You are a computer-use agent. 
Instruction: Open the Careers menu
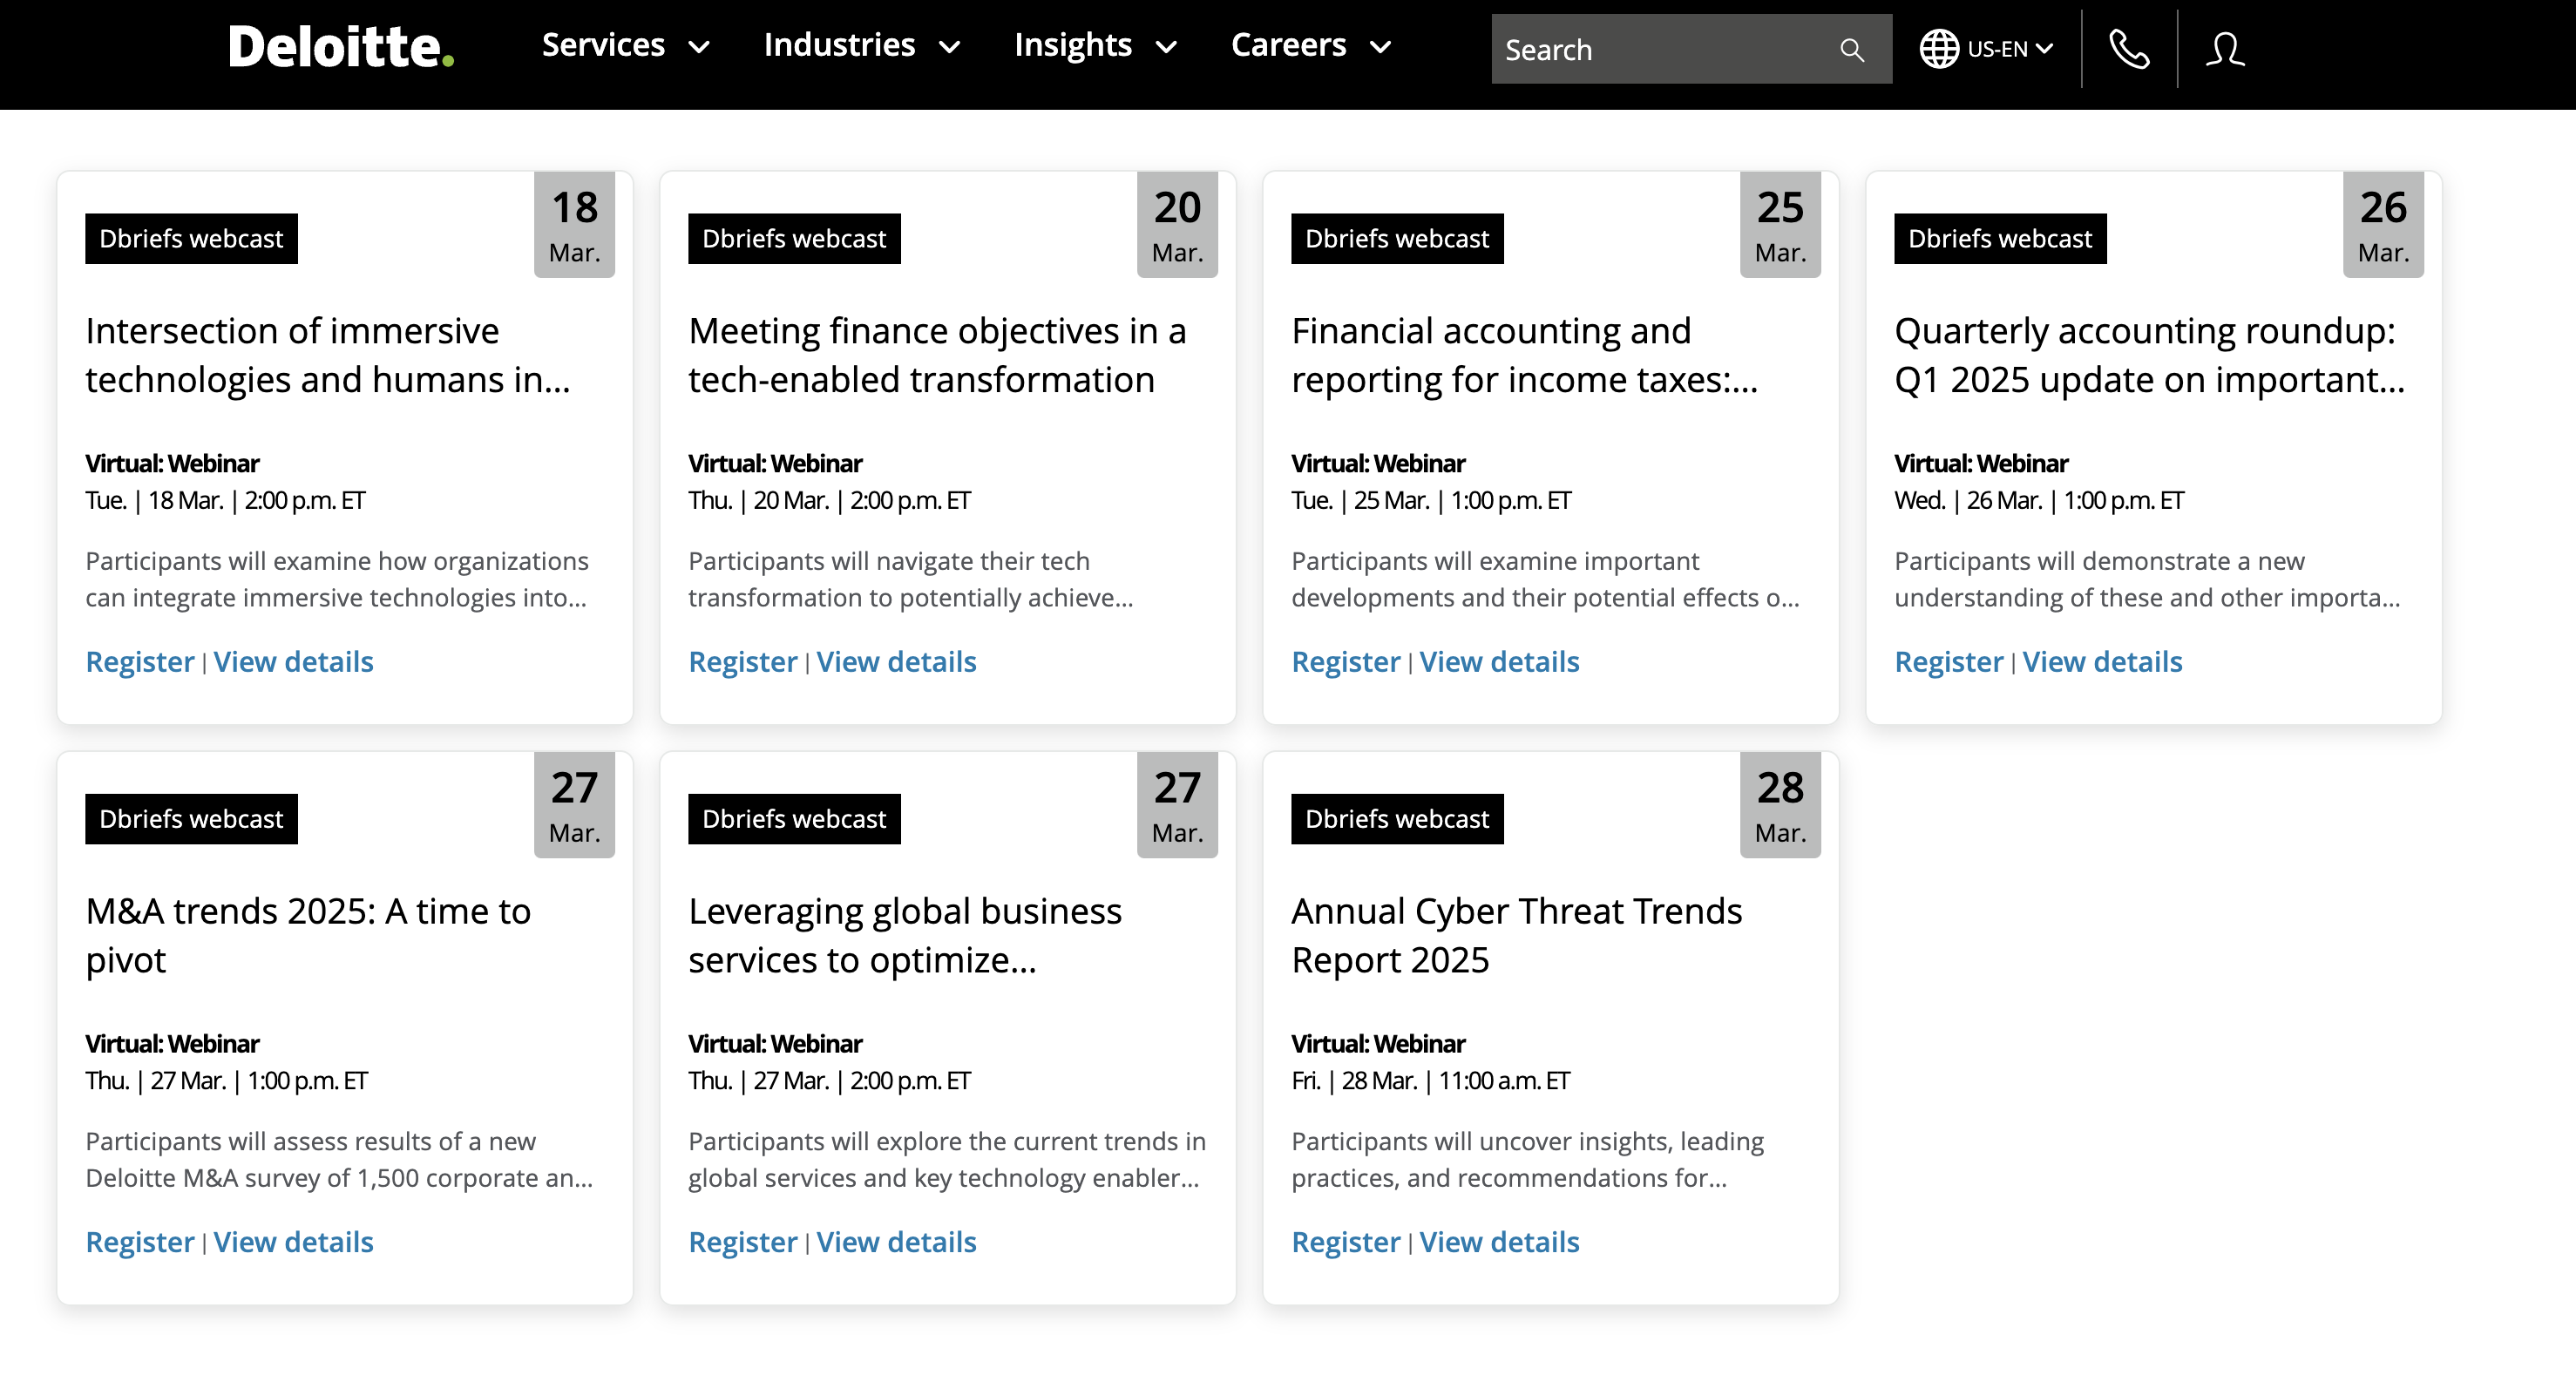pos(1310,45)
